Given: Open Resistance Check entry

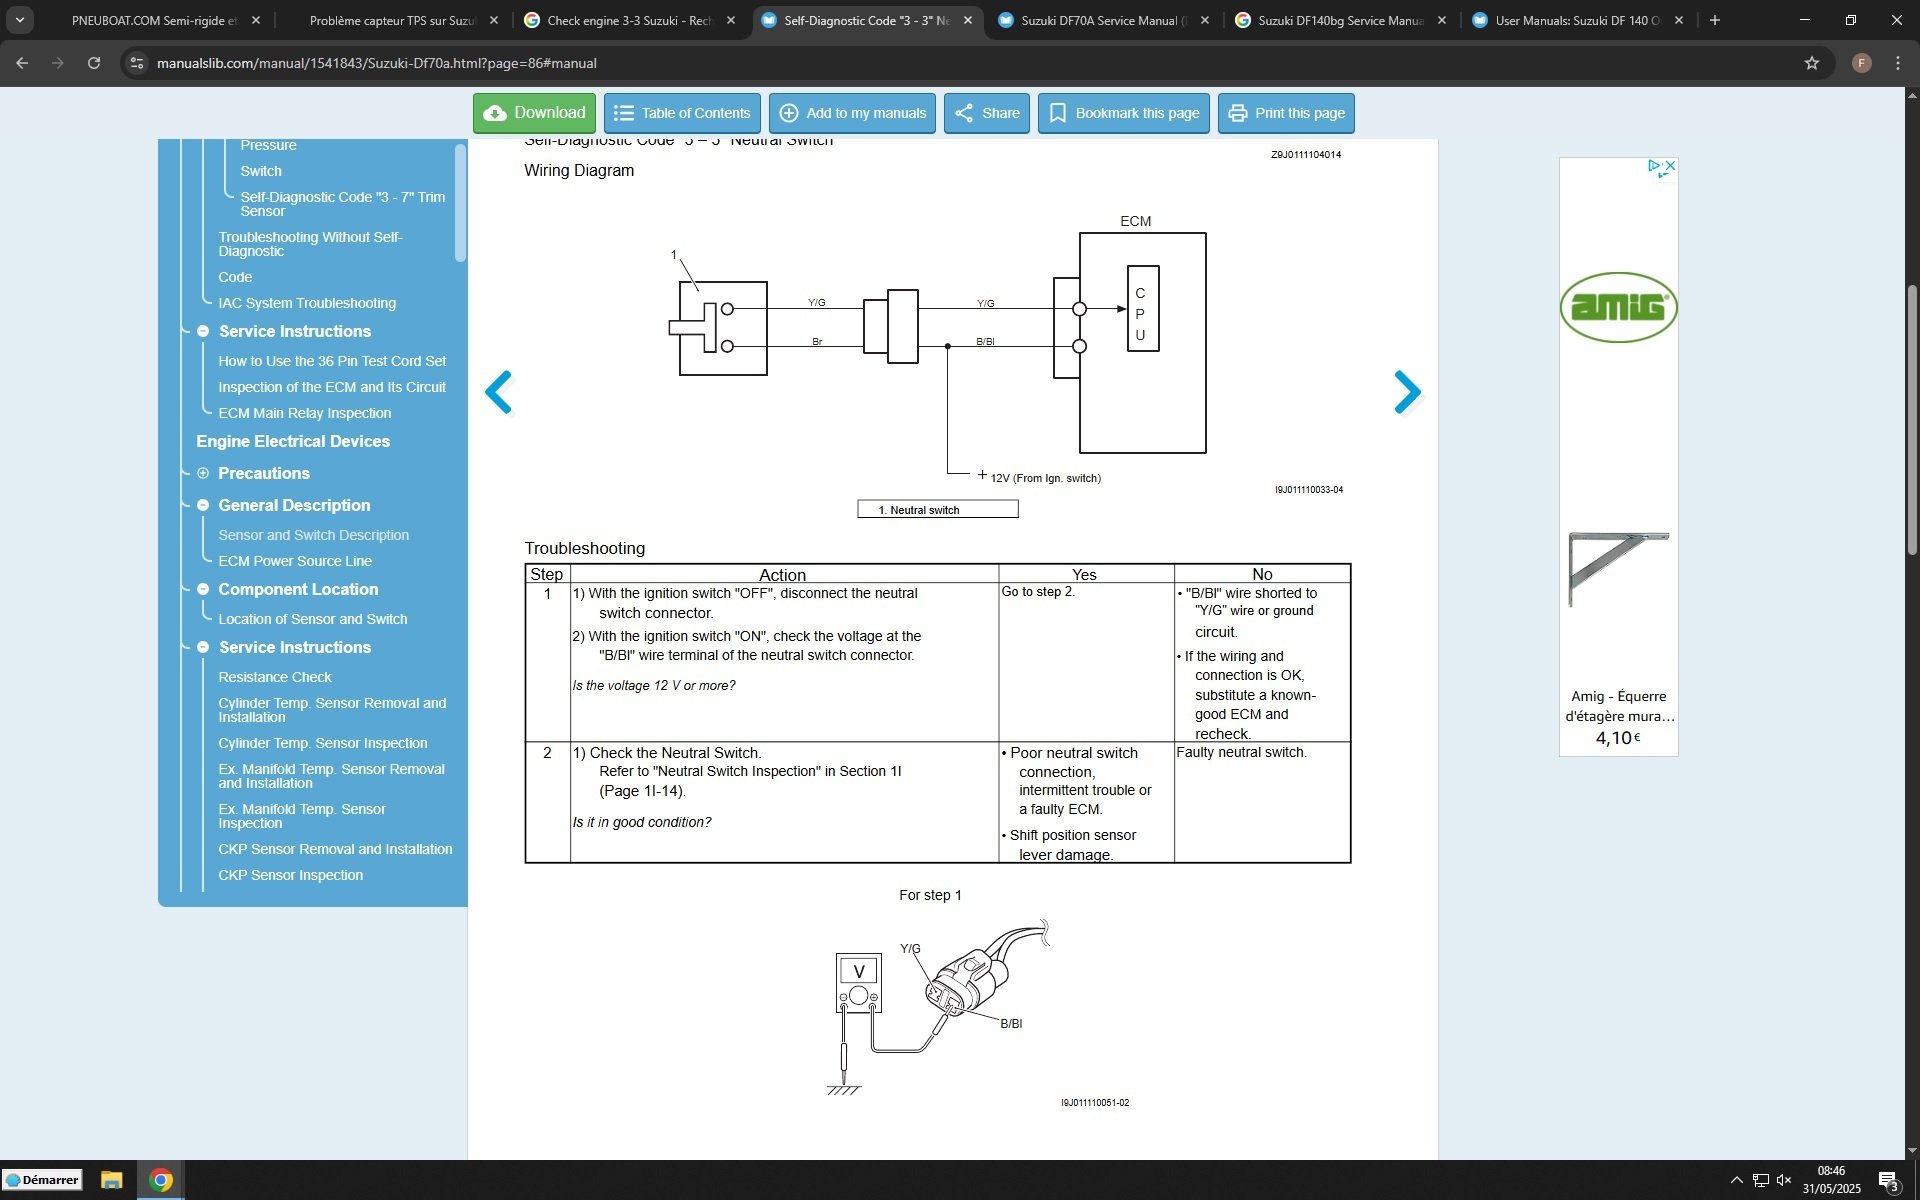Looking at the screenshot, I should click(x=275, y=677).
